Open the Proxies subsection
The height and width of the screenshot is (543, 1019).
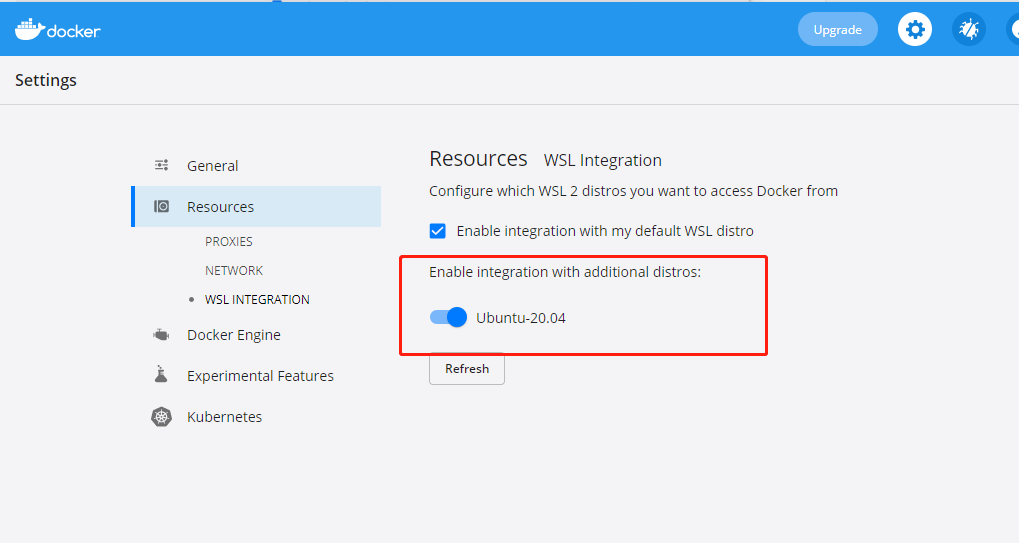click(229, 241)
